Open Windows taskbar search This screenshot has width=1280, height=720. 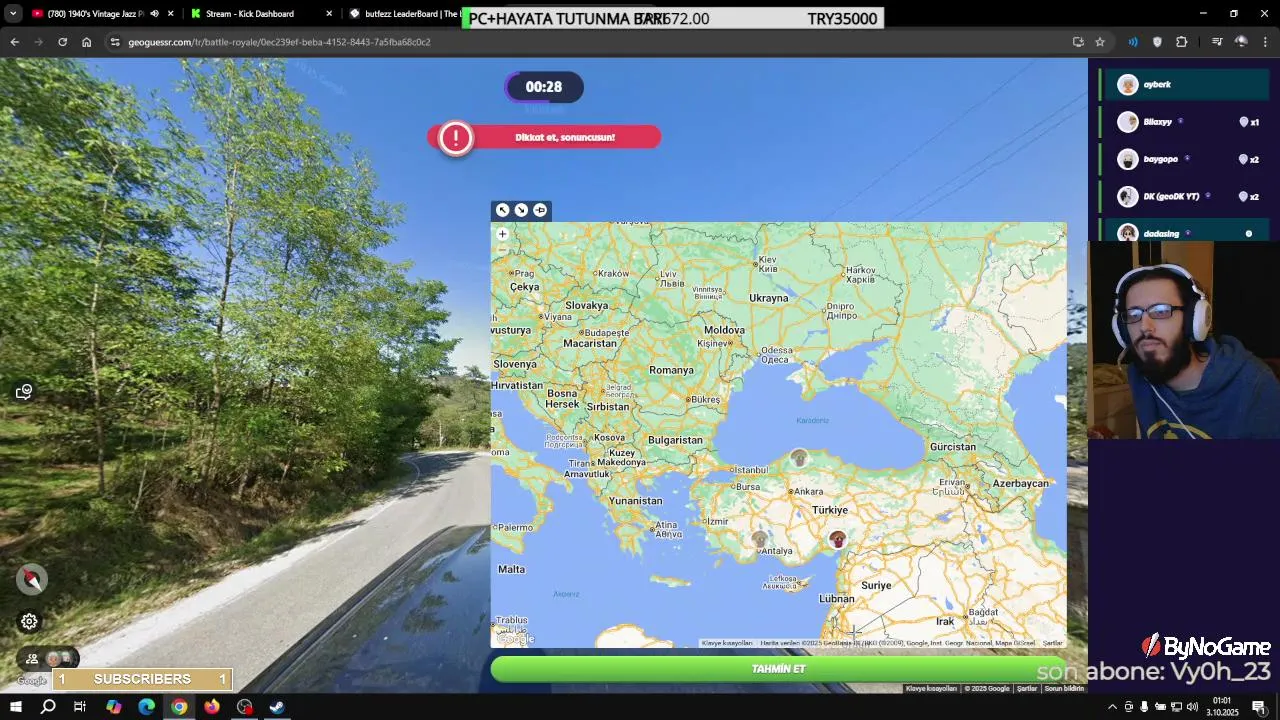point(47,707)
